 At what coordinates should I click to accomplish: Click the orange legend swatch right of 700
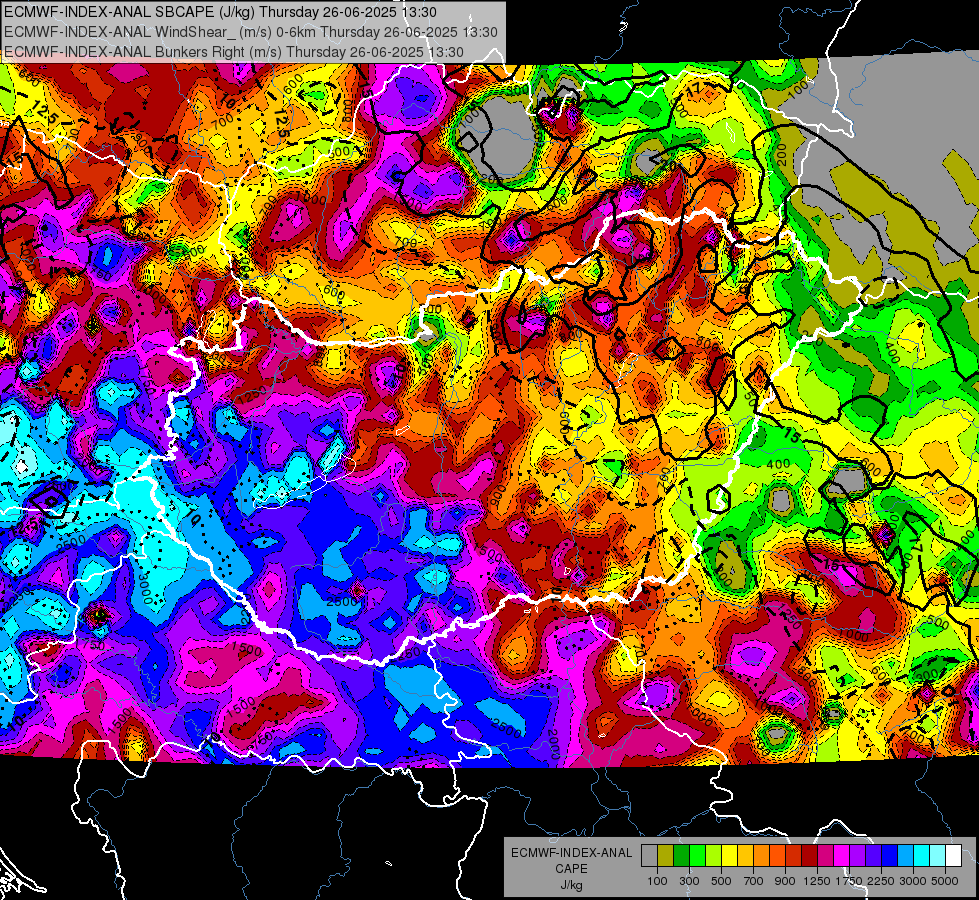tap(761, 855)
